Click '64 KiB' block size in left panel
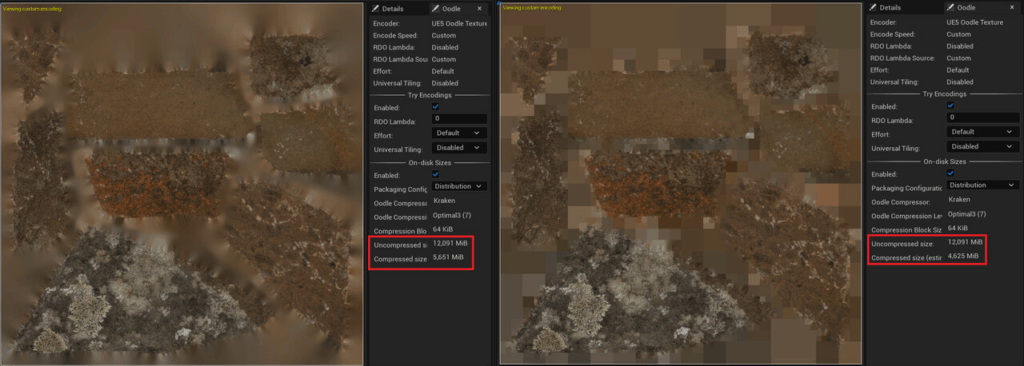1024x366 pixels. 444,229
